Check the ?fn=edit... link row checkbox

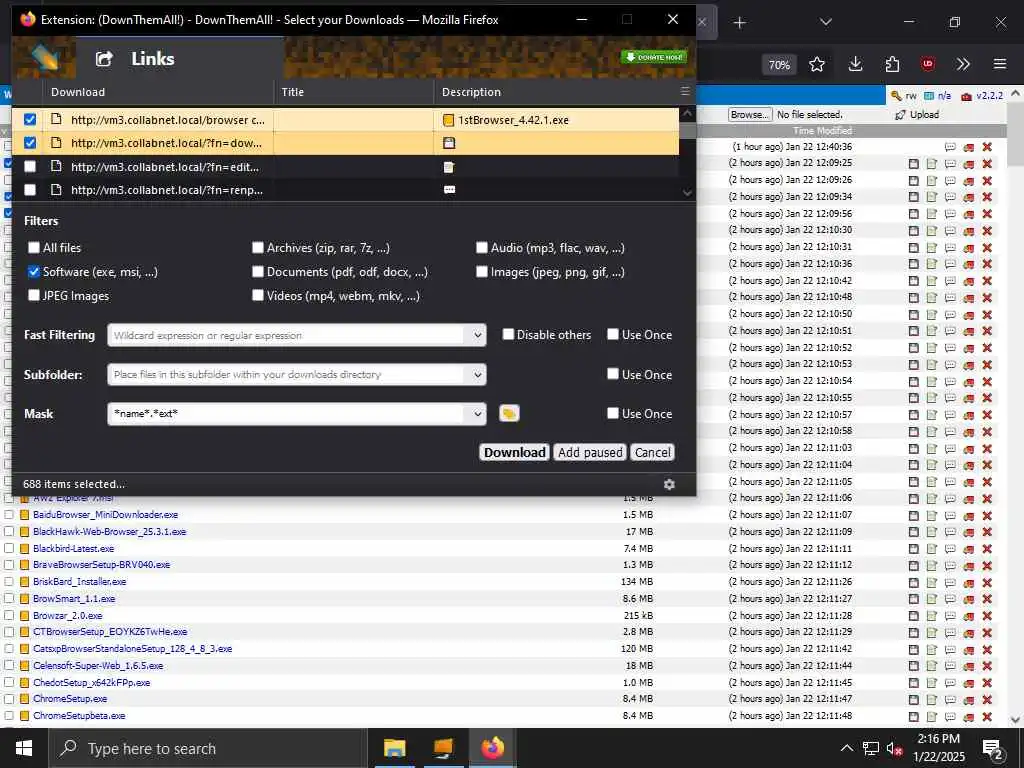(30, 167)
